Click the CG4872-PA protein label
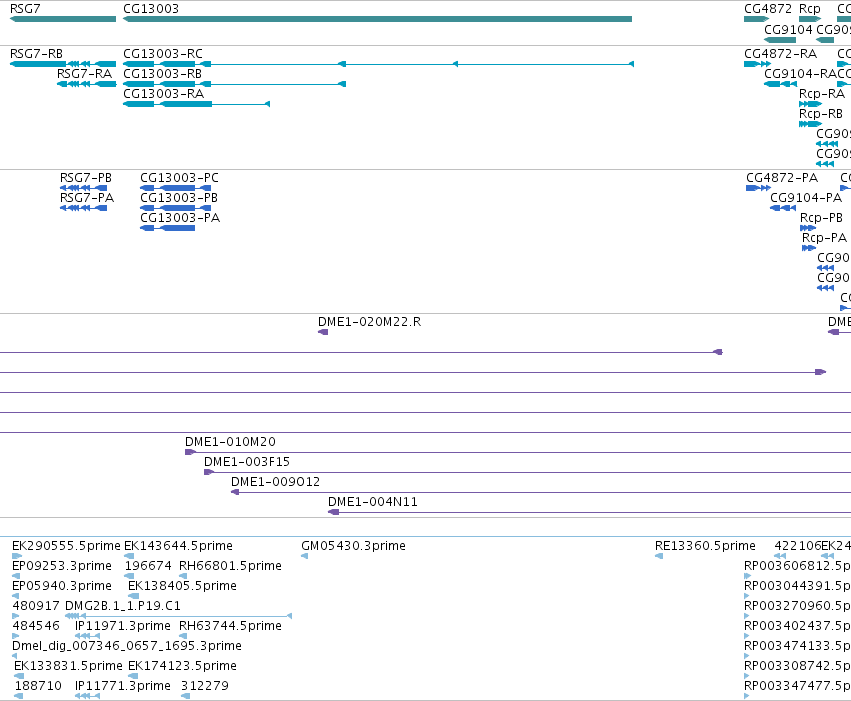Image resolution: width=851 pixels, height=701 pixels. coord(782,178)
